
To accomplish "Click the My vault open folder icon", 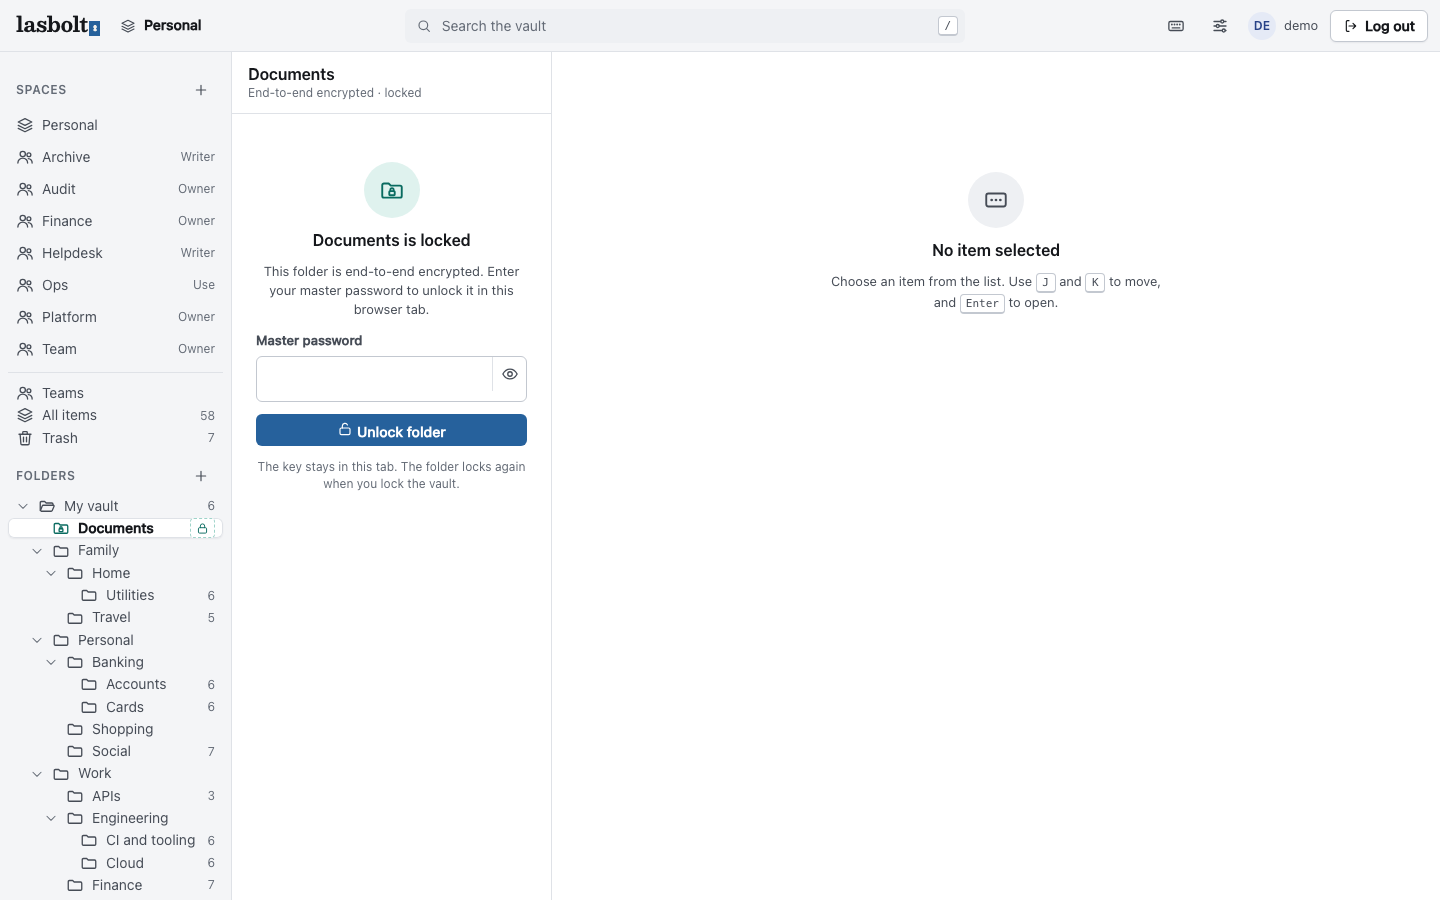I will [47, 506].
